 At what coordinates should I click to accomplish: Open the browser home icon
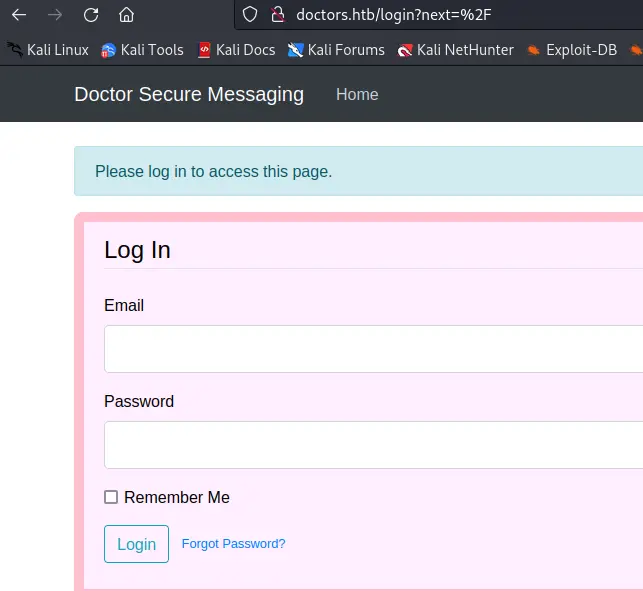tap(126, 15)
